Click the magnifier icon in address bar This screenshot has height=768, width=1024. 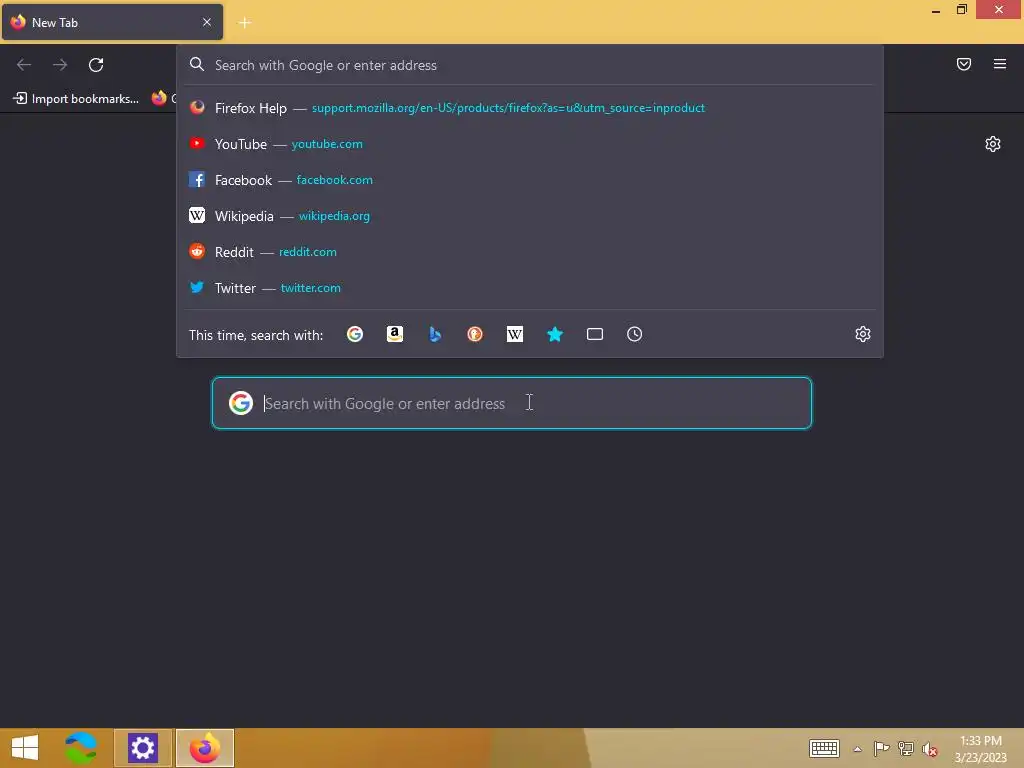pyautogui.click(x=197, y=65)
